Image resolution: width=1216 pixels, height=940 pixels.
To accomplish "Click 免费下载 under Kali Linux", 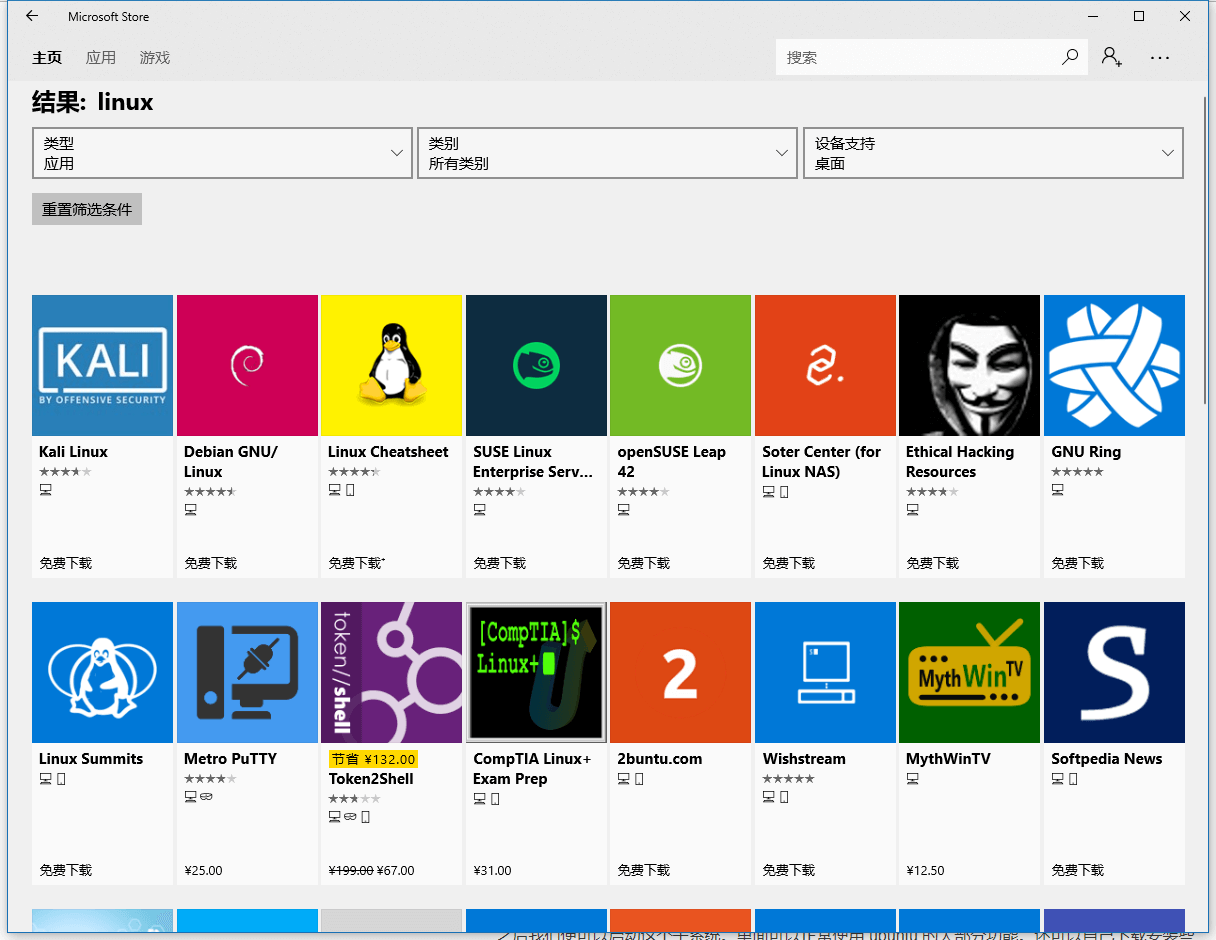I will click(x=65, y=563).
